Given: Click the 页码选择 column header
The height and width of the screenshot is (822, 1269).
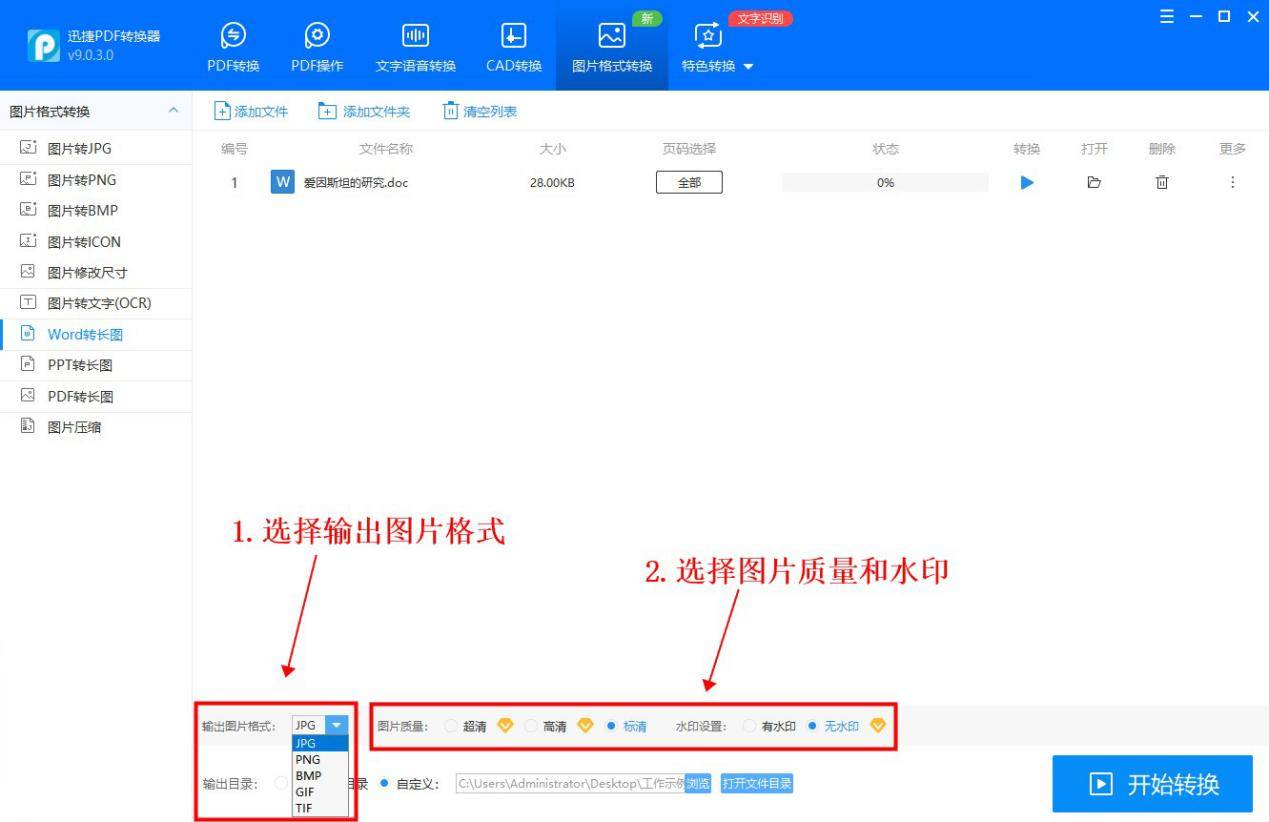Looking at the screenshot, I should pyautogui.click(x=689, y=149).
